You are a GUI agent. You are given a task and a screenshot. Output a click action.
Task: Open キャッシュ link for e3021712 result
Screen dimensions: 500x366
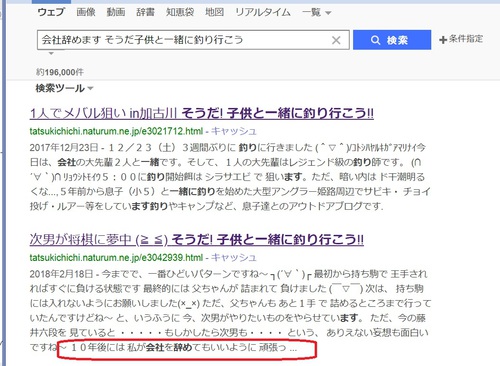click(234, 131)
